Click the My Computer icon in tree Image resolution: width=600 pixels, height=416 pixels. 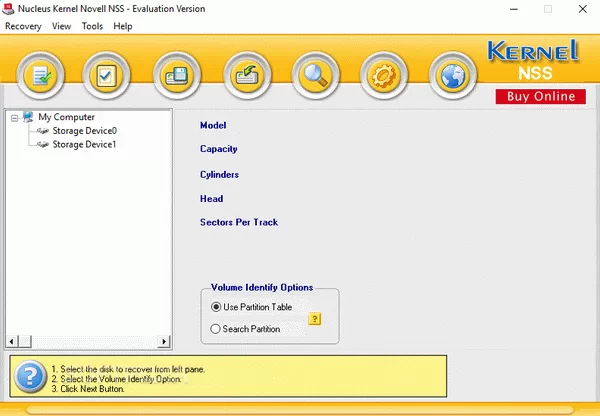[x=28, y=117]
